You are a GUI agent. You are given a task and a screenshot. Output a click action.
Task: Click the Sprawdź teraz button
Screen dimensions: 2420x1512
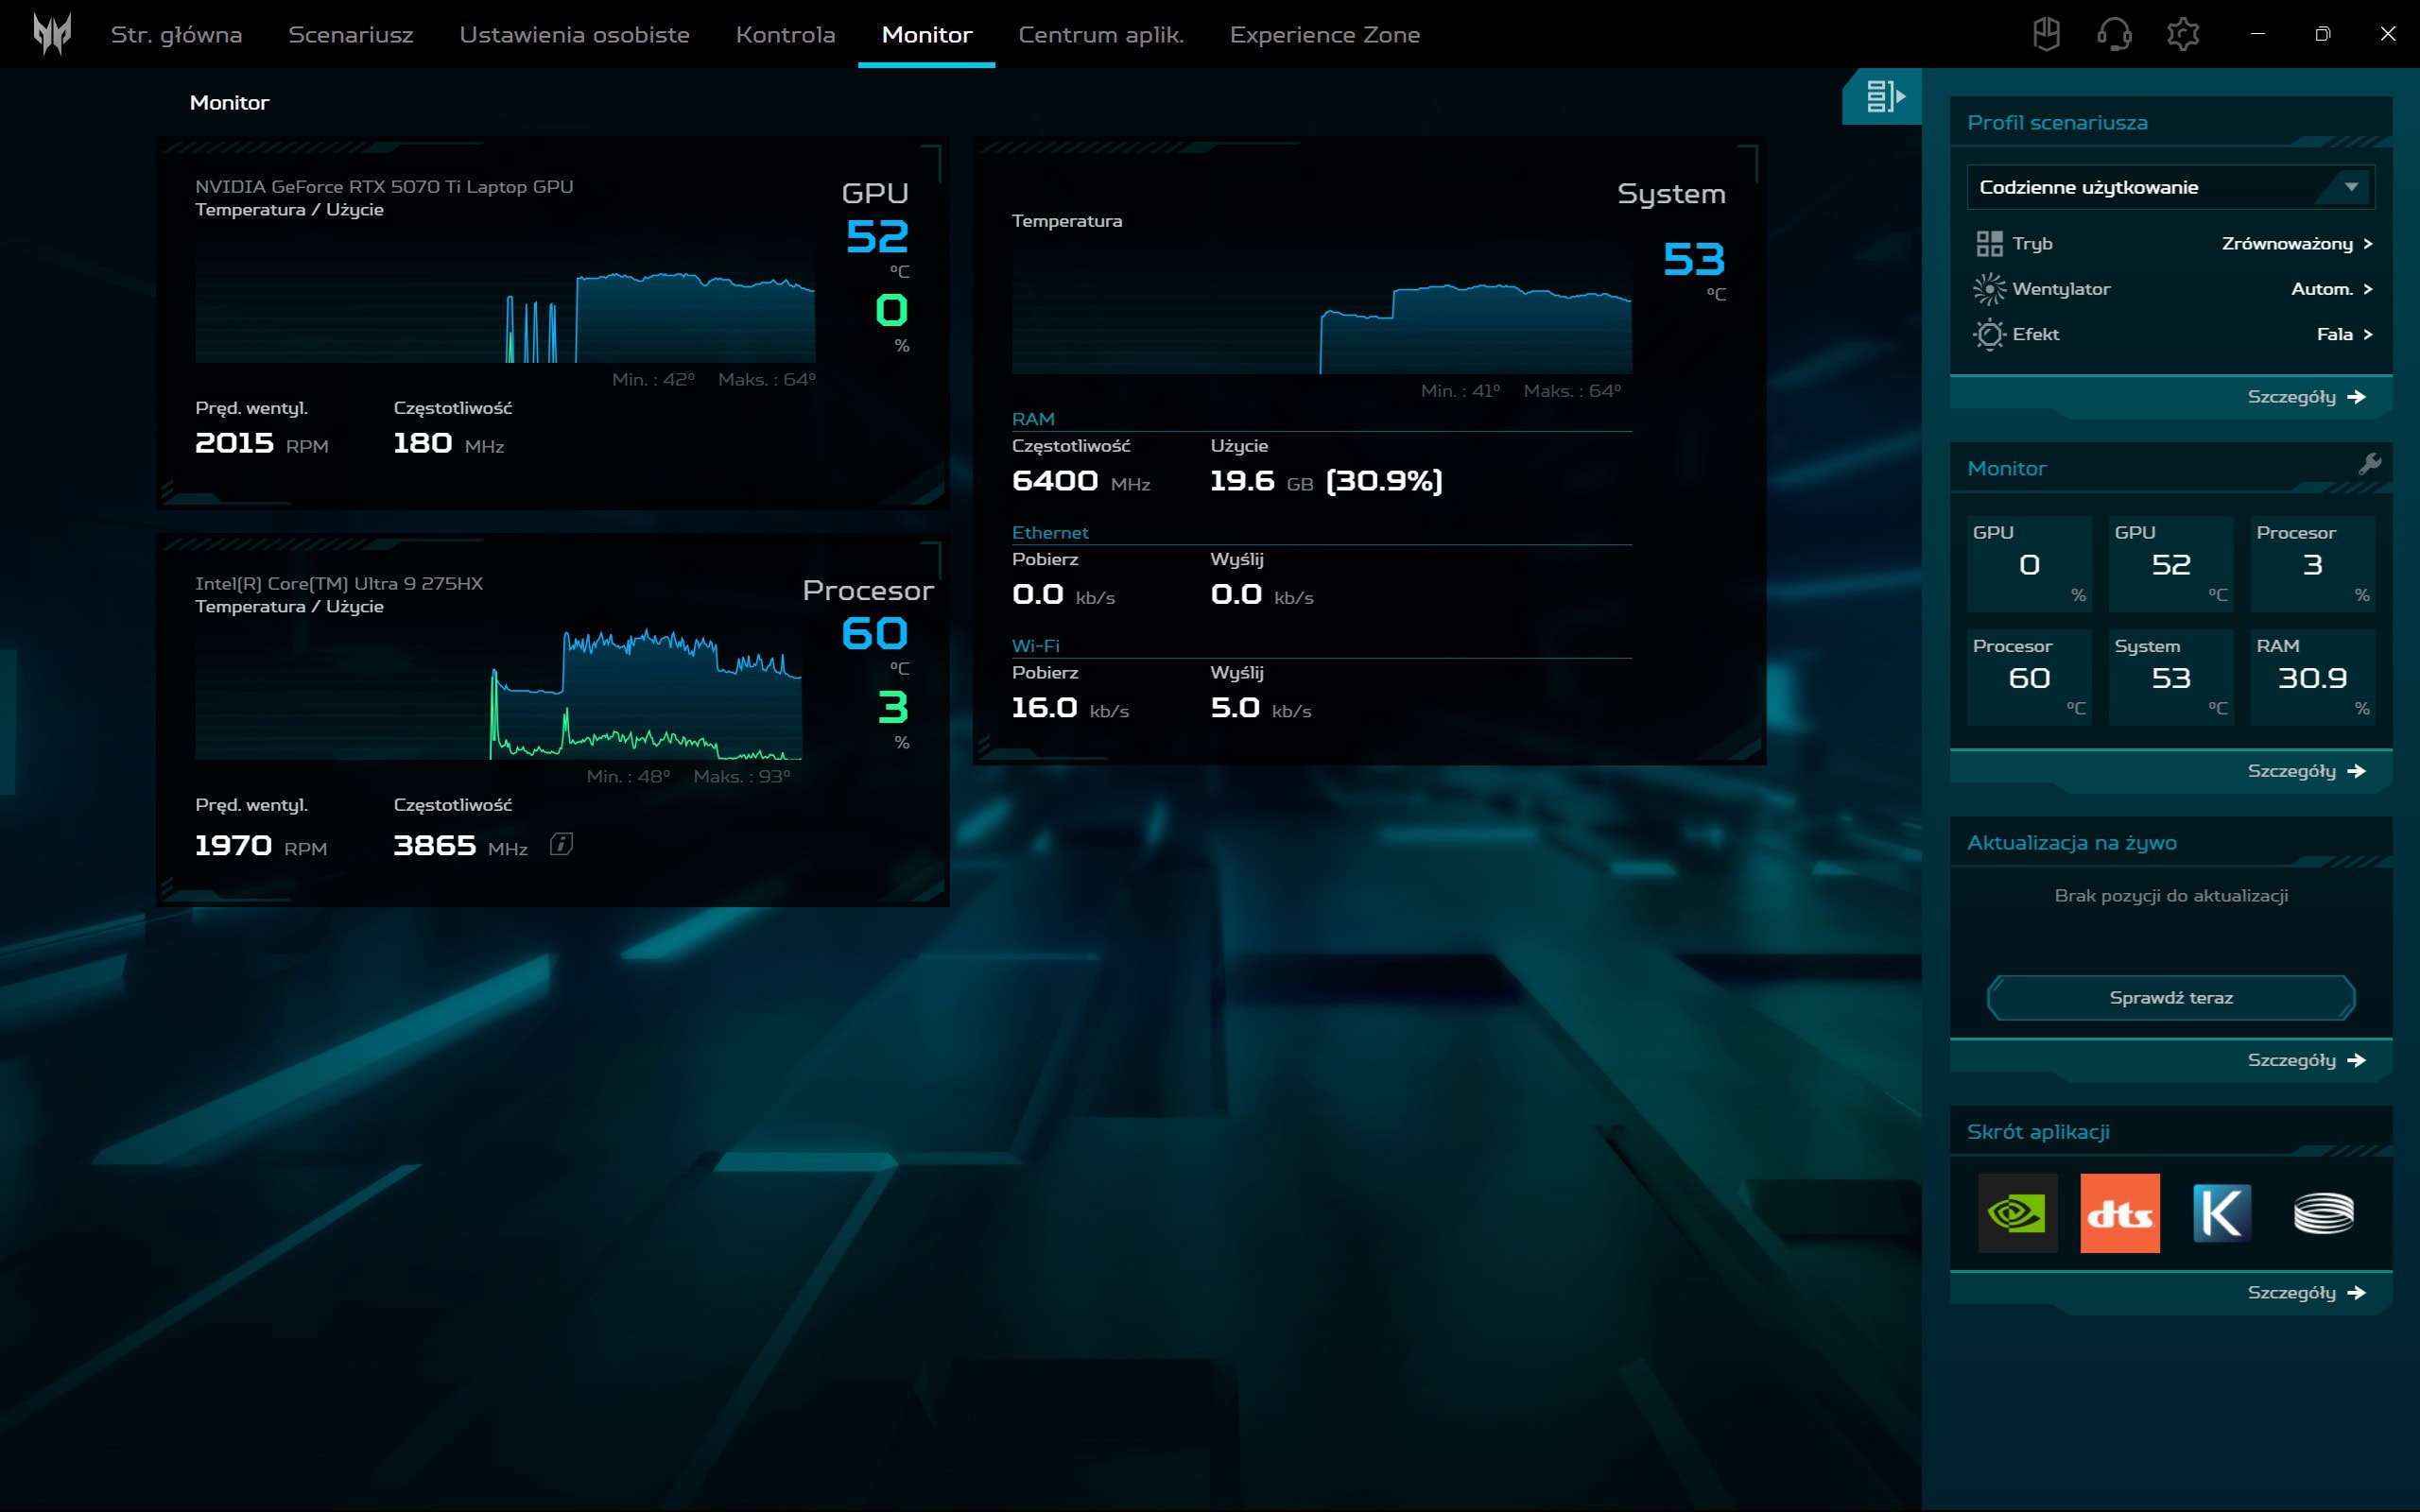[2170, 997]
